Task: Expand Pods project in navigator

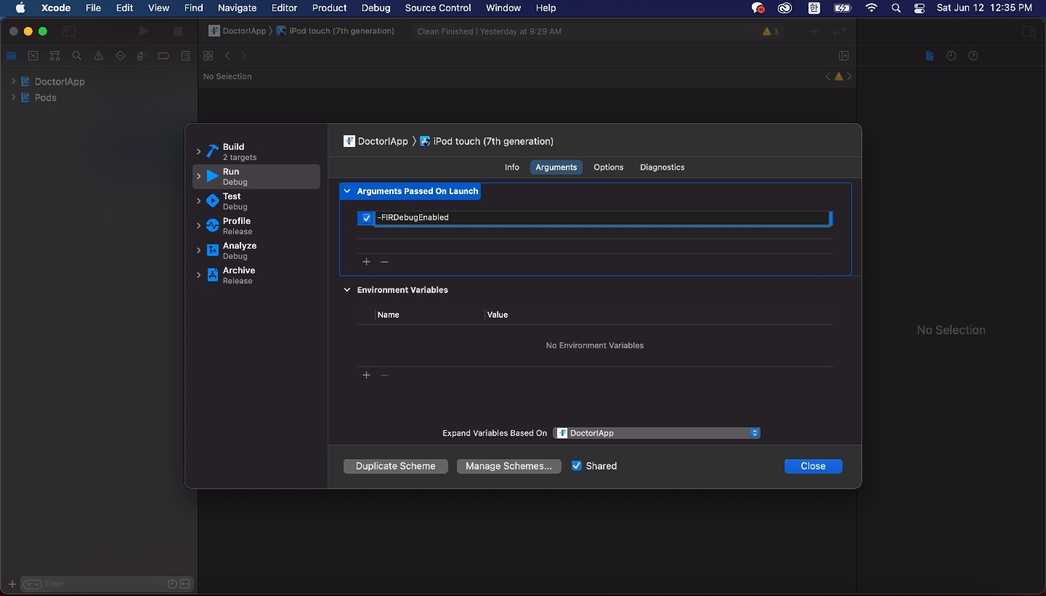Action: tap(13, 97)
